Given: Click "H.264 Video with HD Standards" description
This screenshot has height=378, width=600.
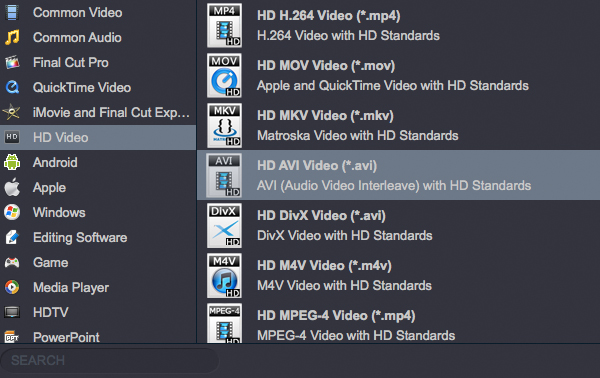Looking at the screenshot, I should [348, 36].
